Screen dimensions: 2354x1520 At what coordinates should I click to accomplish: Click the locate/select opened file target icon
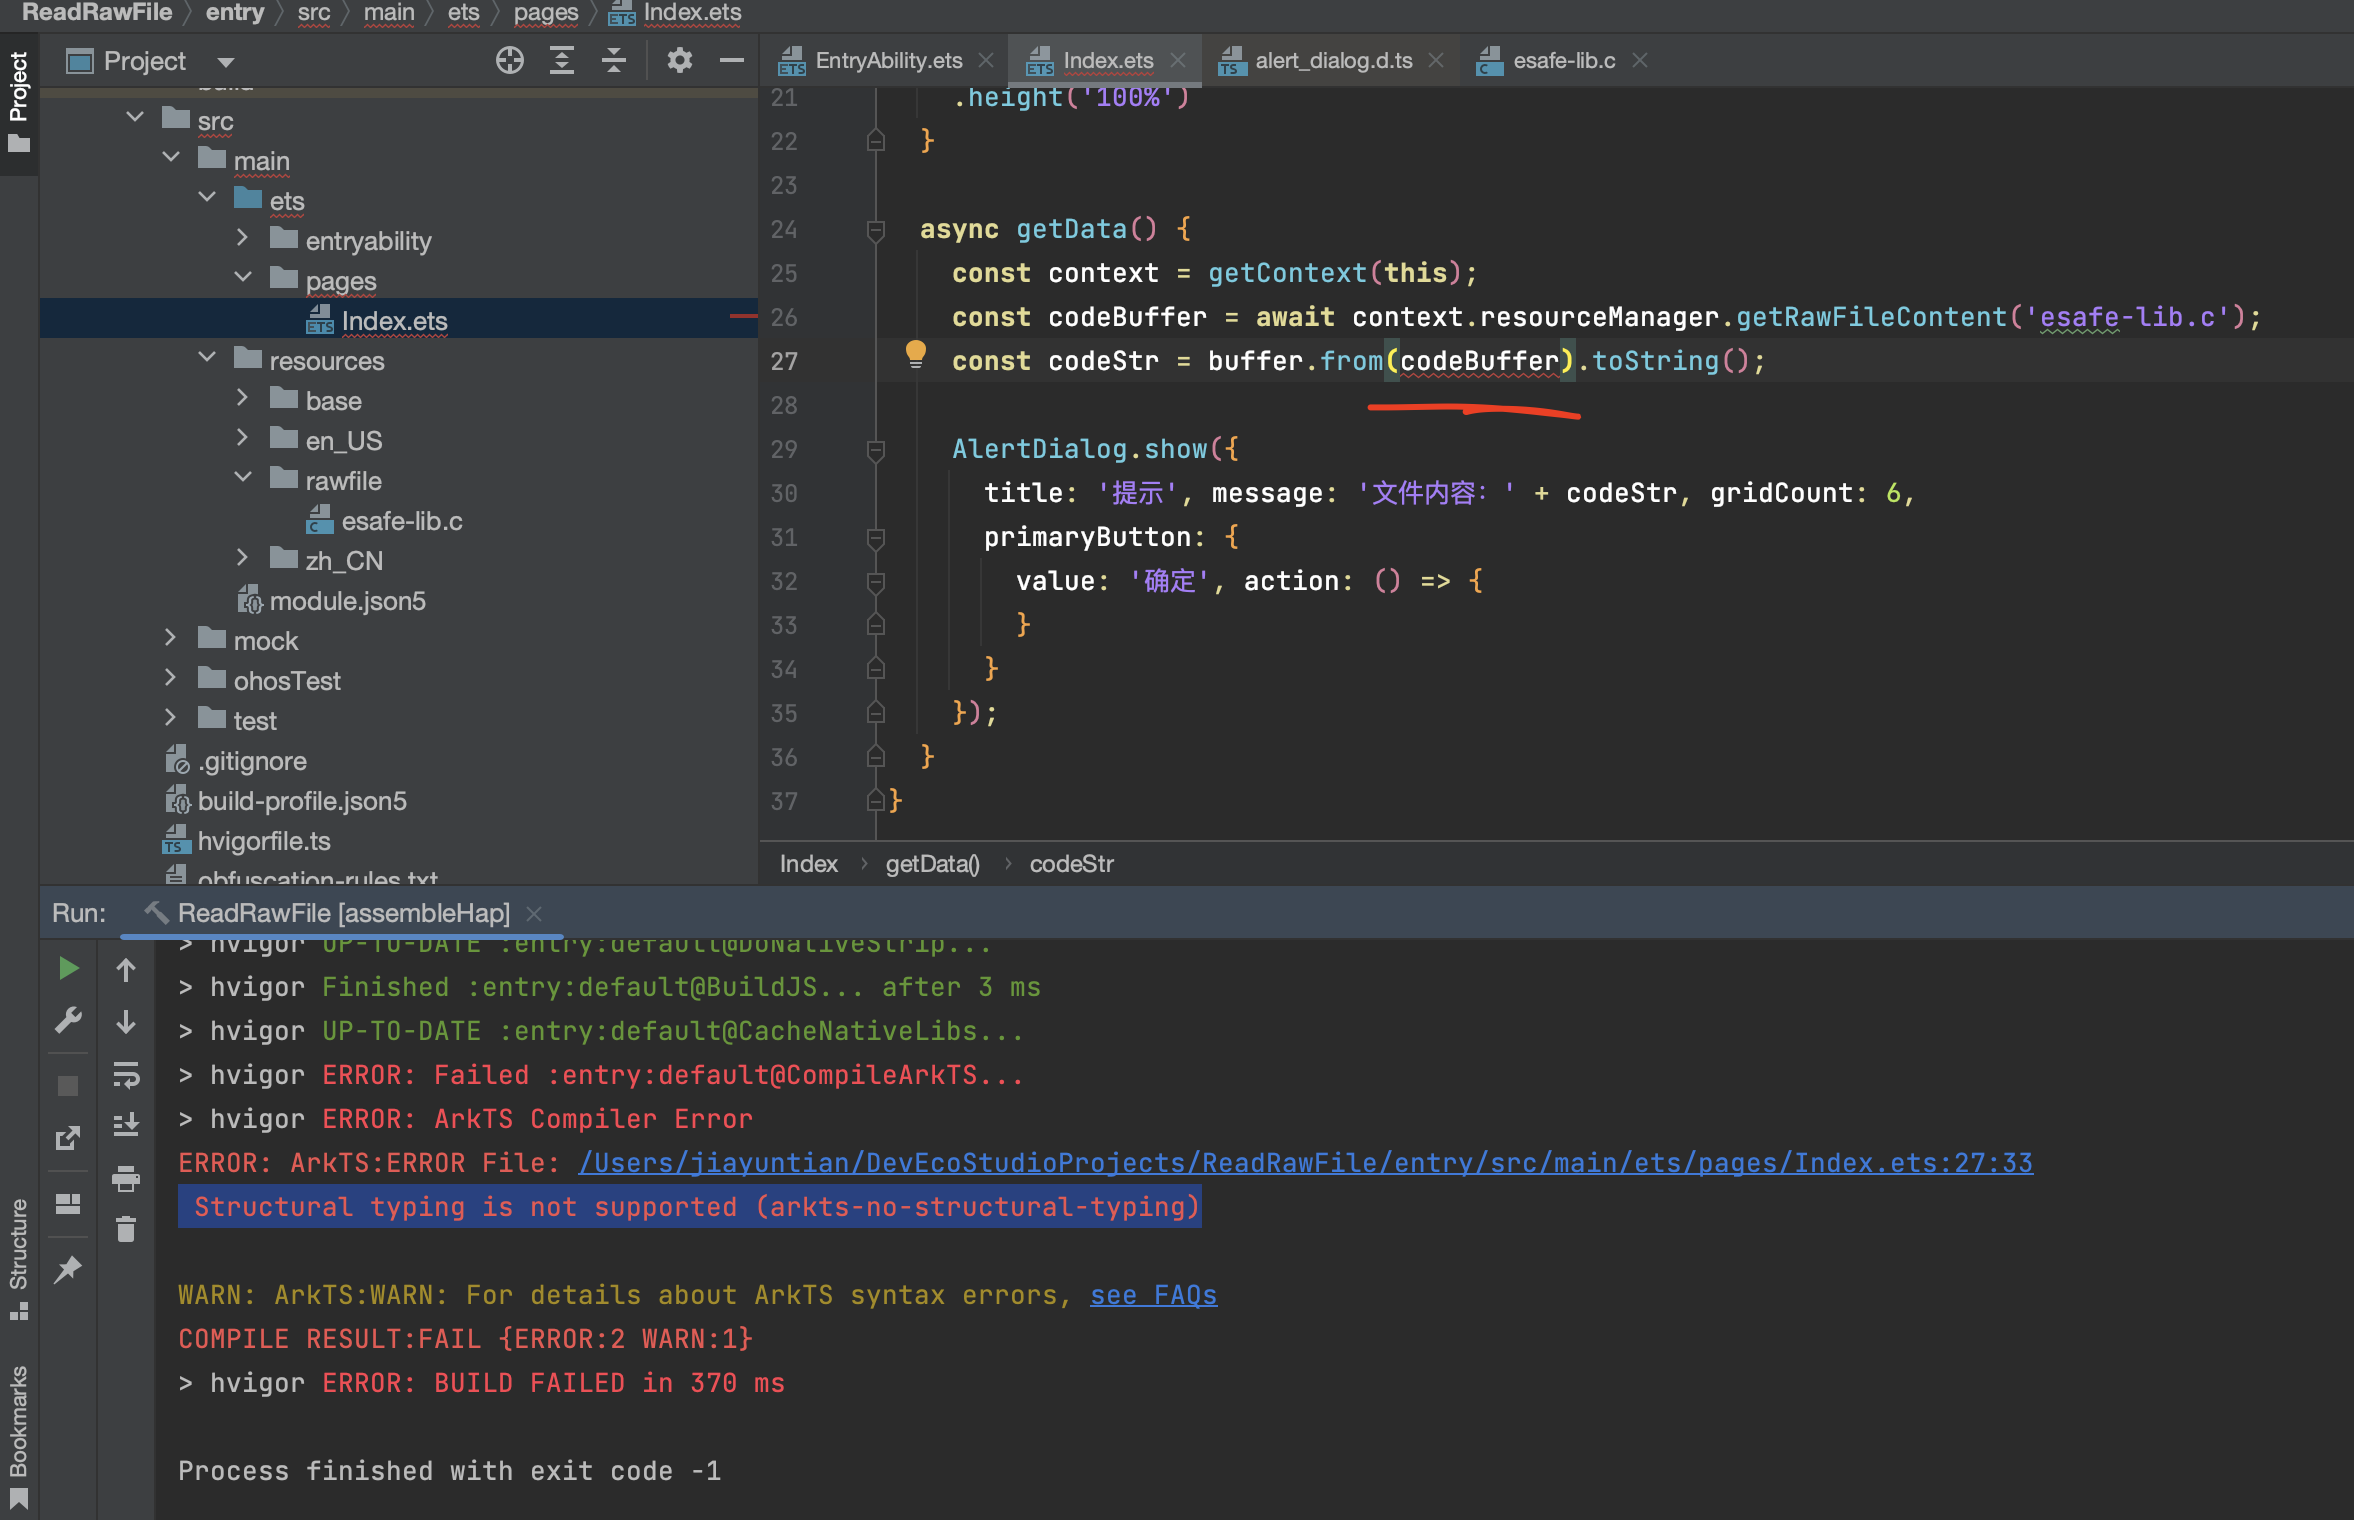pos(510,61)
